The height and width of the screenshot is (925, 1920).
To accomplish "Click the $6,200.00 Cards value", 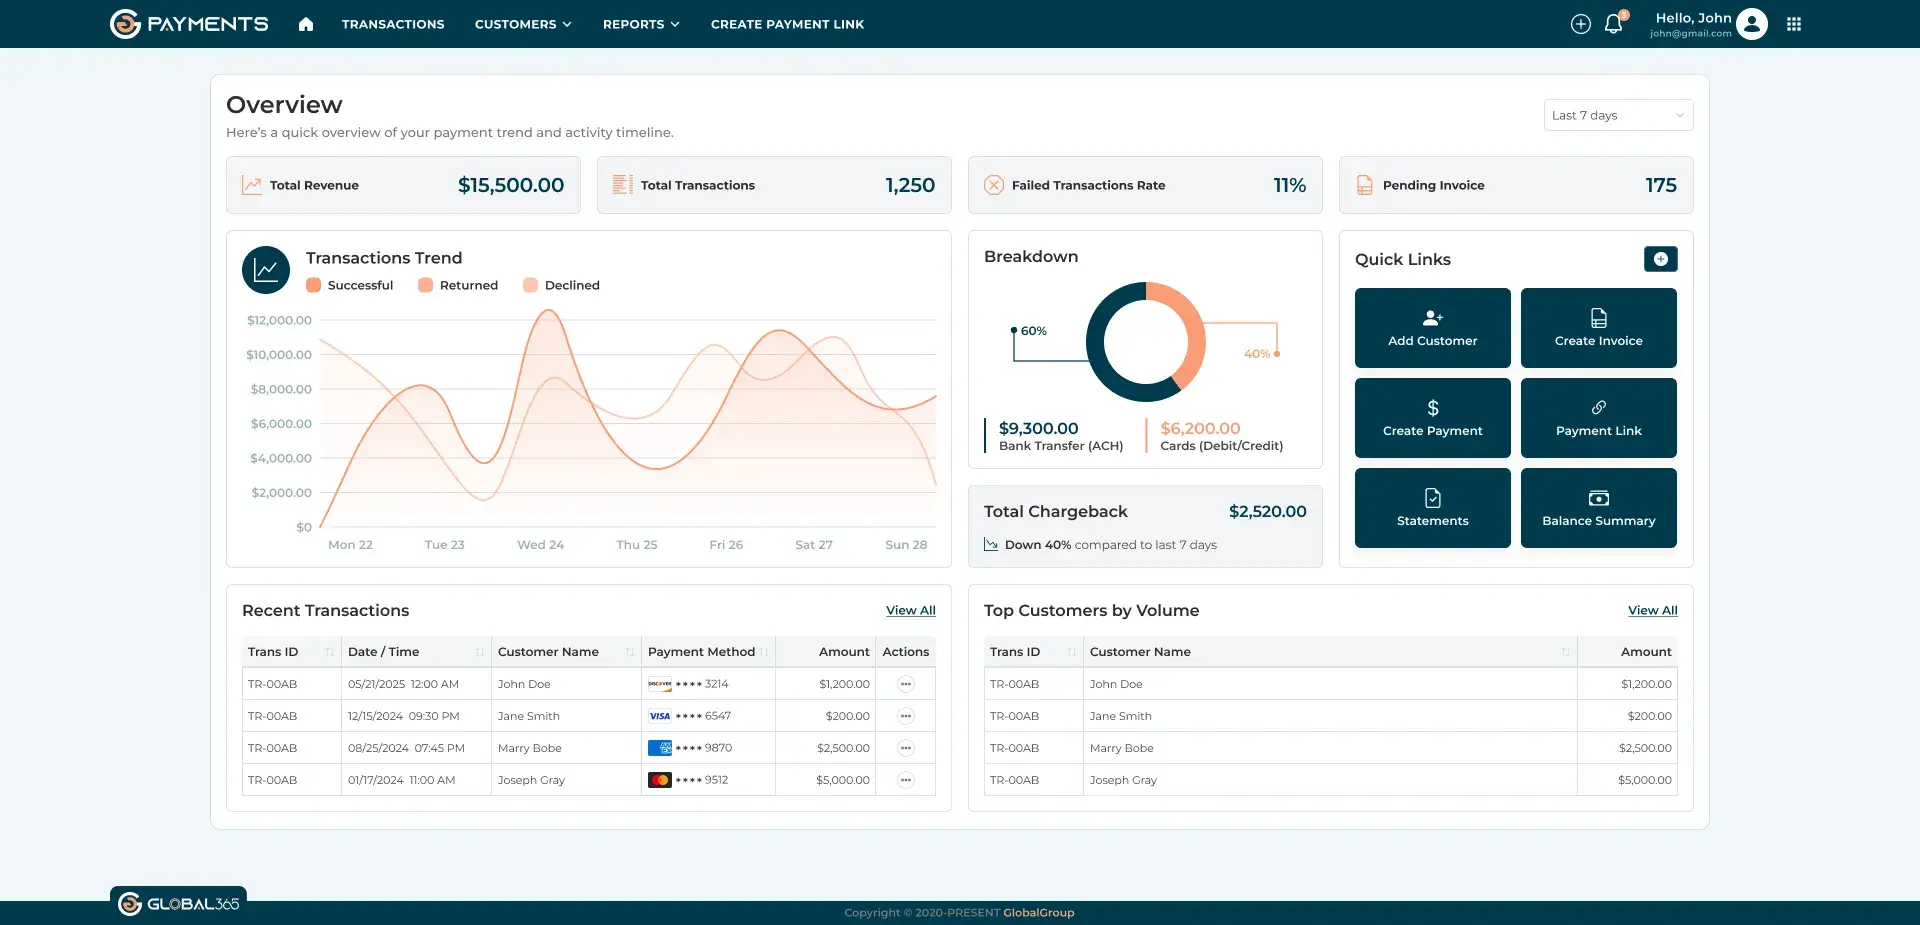I will point(1200,428).
